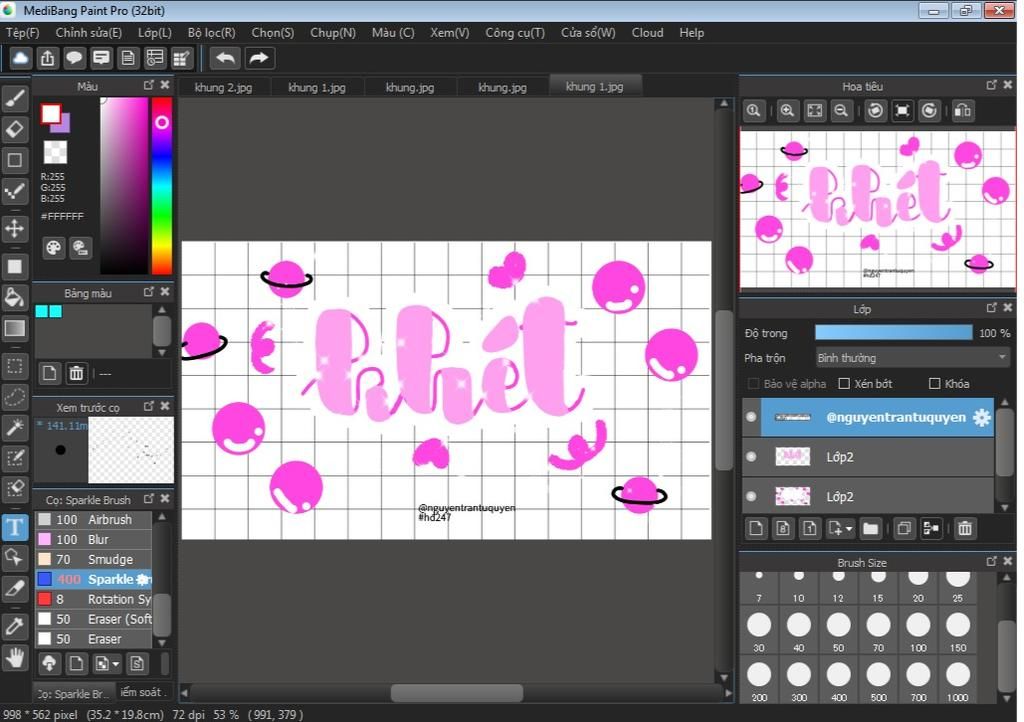Open the Pha trộn blend mode dropdown

[911, 358]
